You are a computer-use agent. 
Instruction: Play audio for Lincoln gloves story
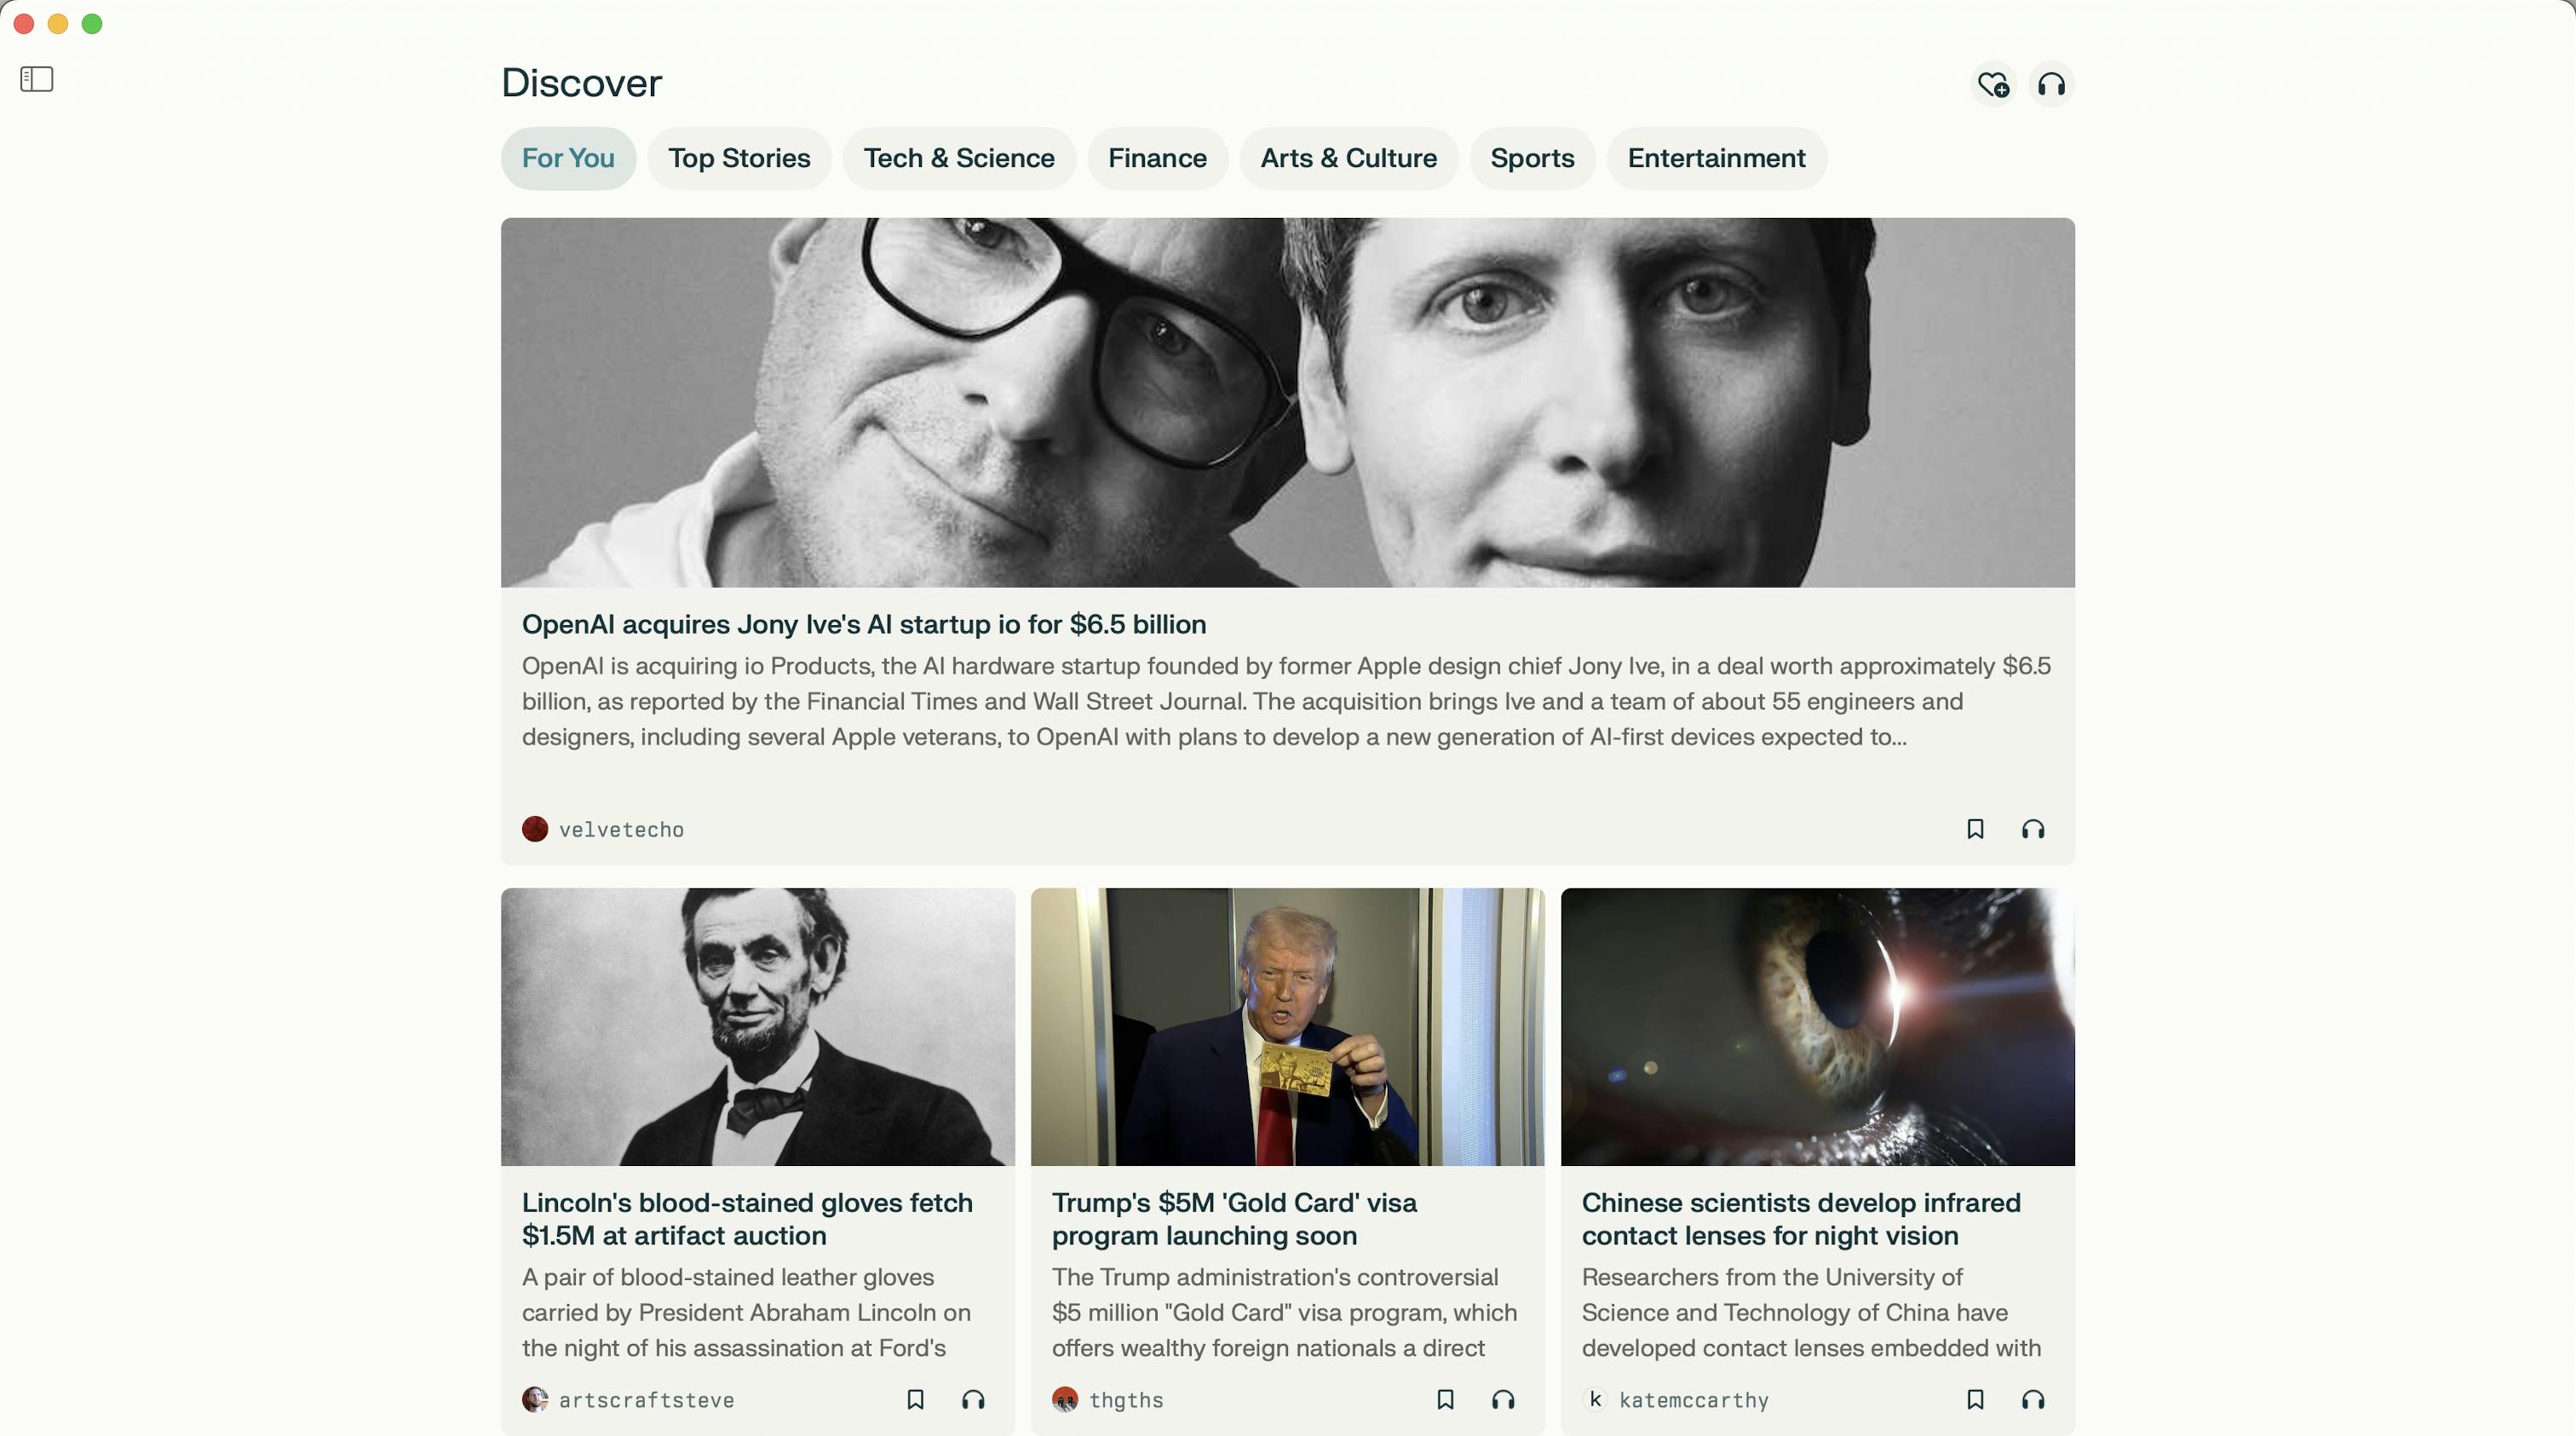pos(973,1399)
